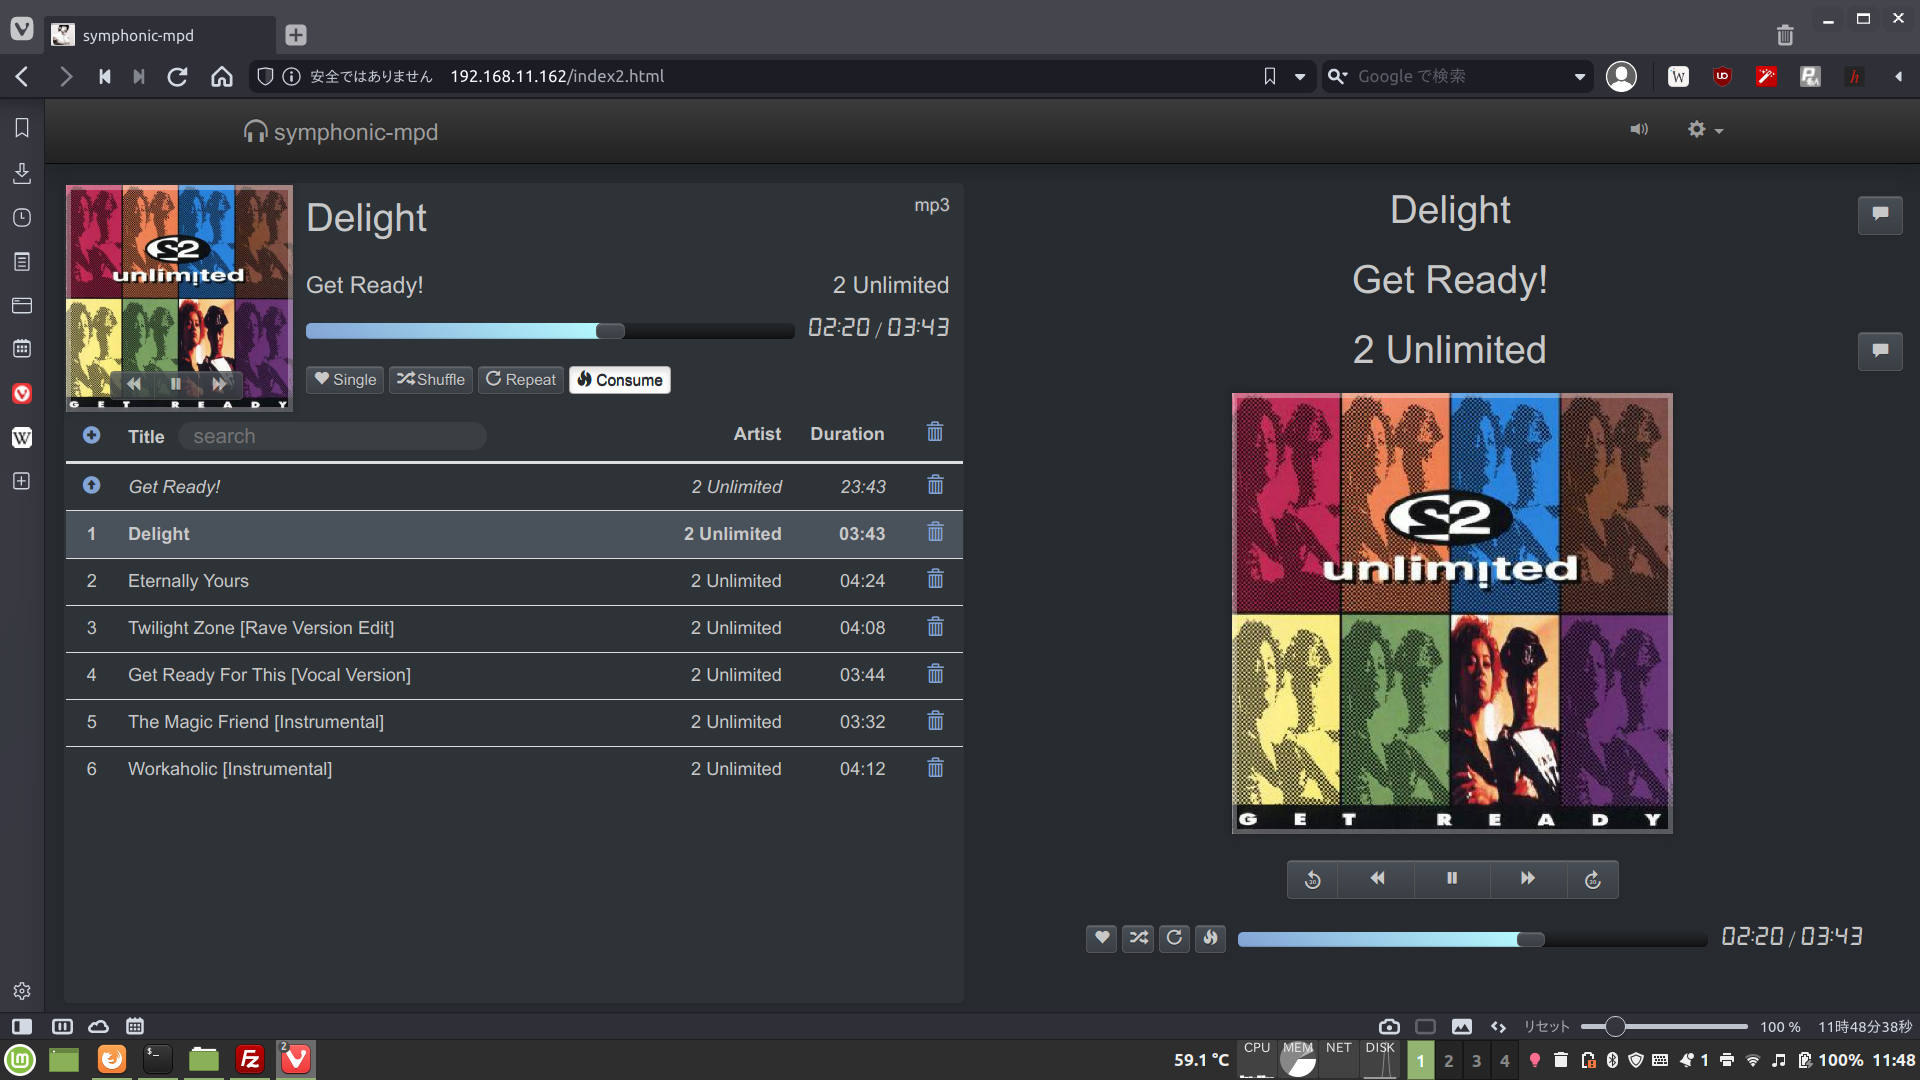The width and height of the screenshot is (1920, 1080).
Task: Launch FileZilla from taskbar
Action: pos(250,1060)
